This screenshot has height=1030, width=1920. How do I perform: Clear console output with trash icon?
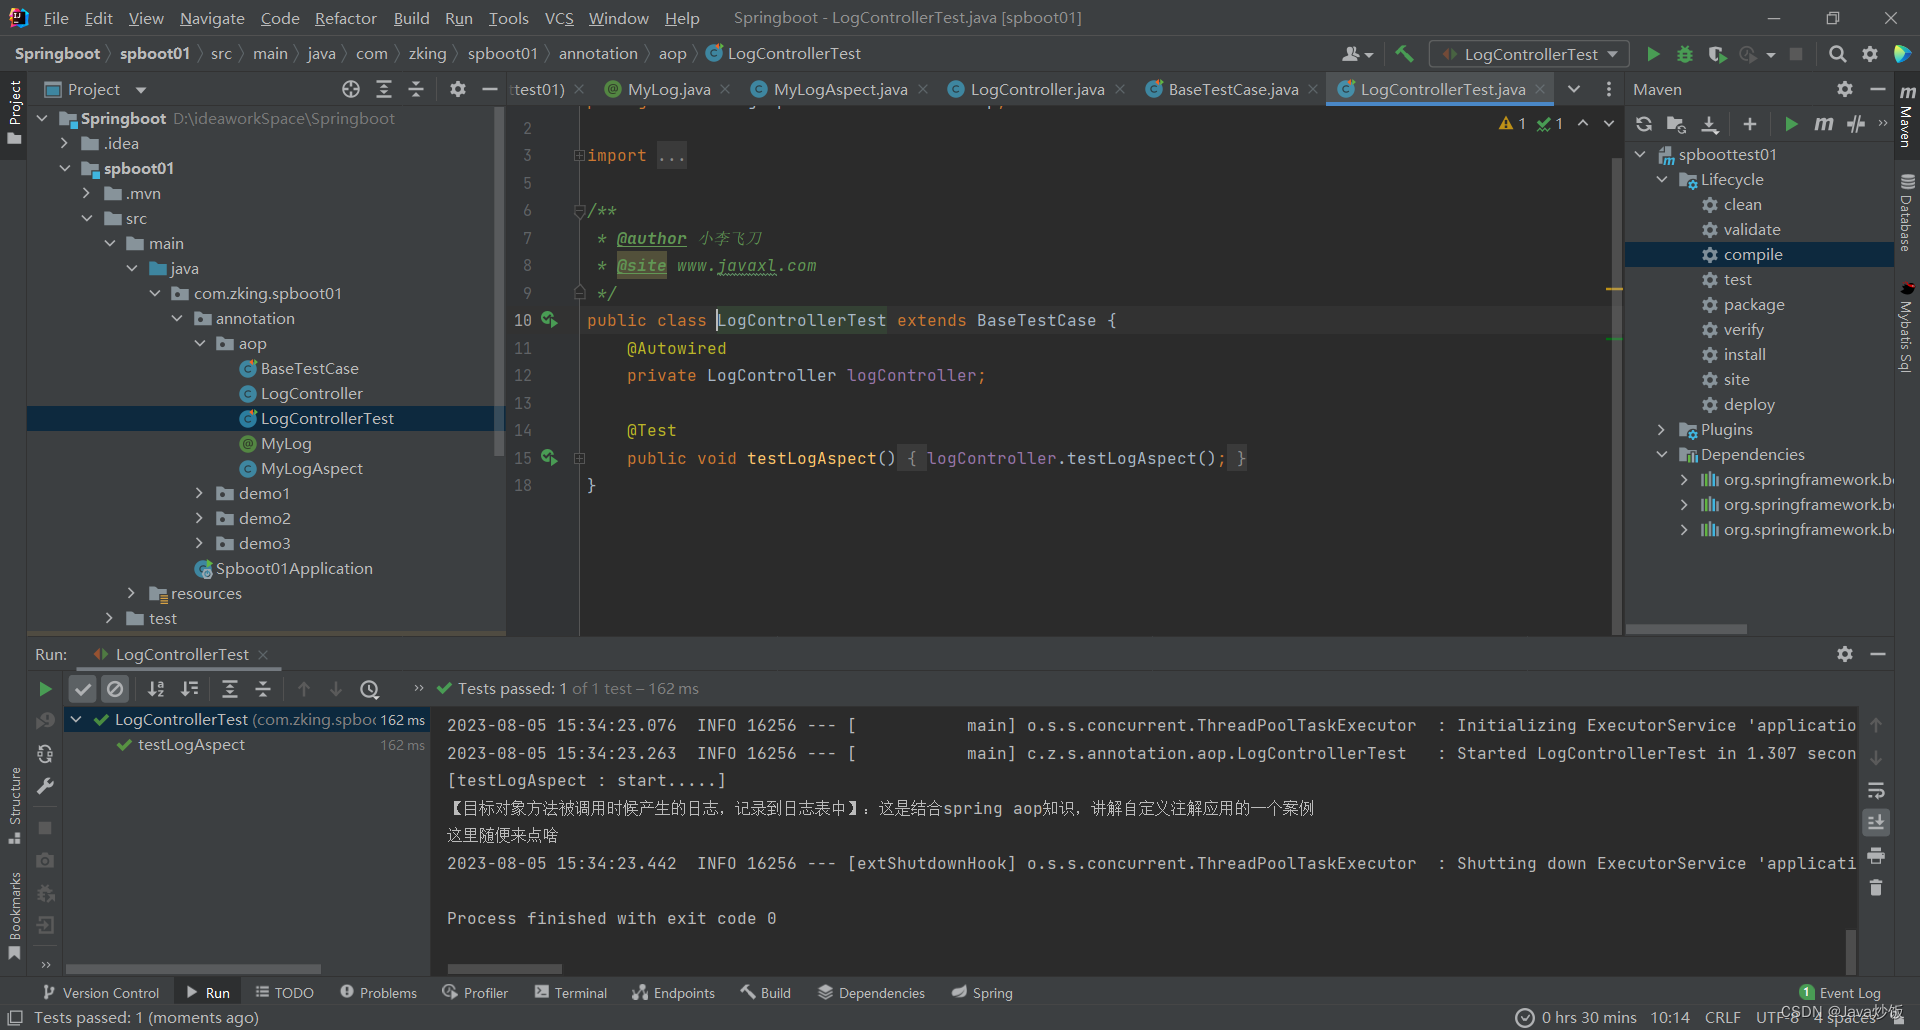(1876, 888)
